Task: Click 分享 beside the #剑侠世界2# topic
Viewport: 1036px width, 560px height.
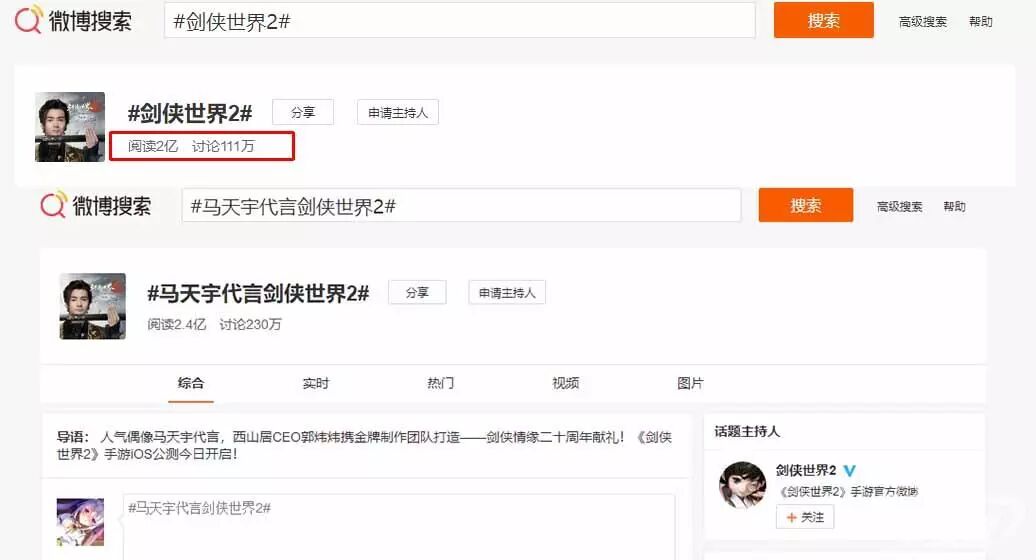Action: tap(303, 112)
